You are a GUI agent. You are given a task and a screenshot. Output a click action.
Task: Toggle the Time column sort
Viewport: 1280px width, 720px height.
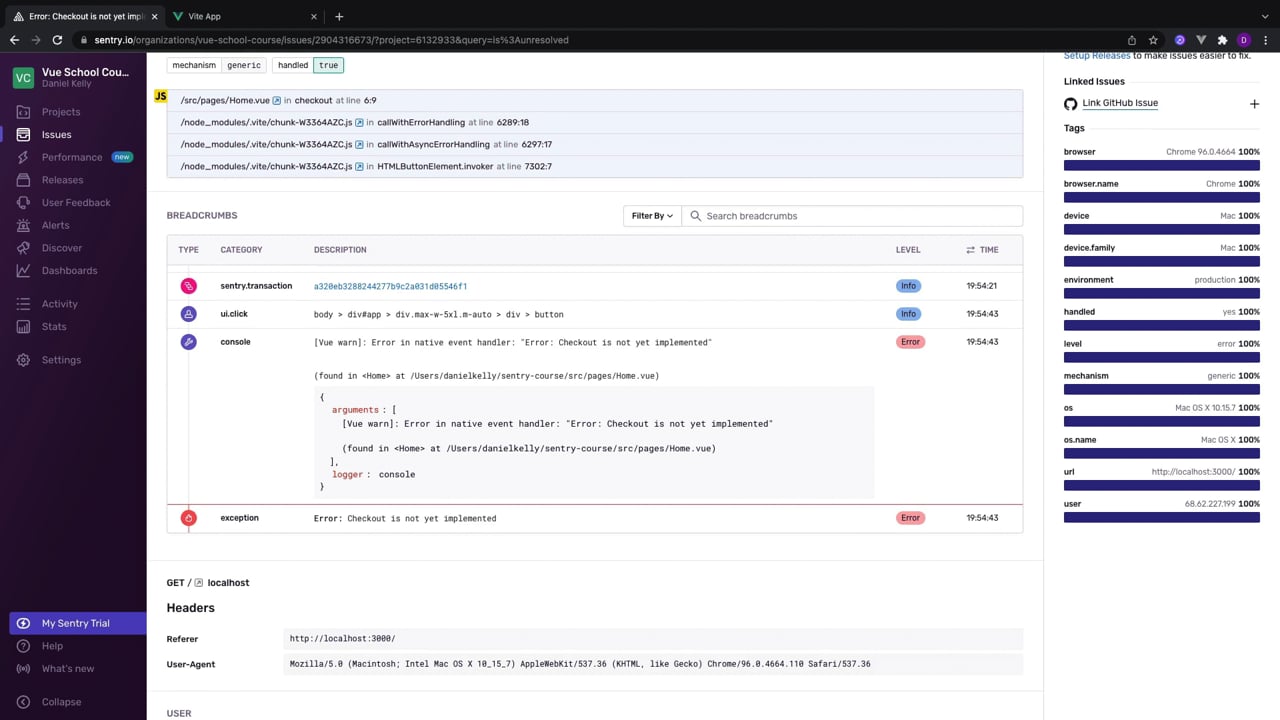[x=982, y=250]
